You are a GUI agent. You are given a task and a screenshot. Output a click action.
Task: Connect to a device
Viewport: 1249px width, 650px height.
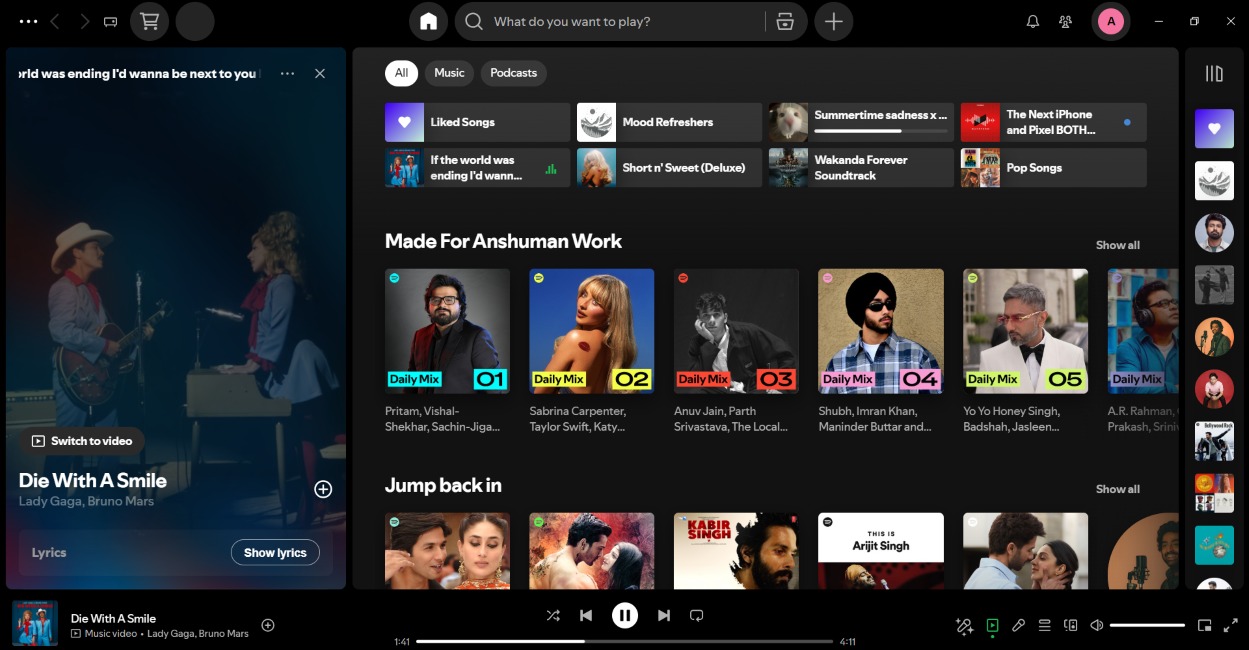tap(1070, 625)
